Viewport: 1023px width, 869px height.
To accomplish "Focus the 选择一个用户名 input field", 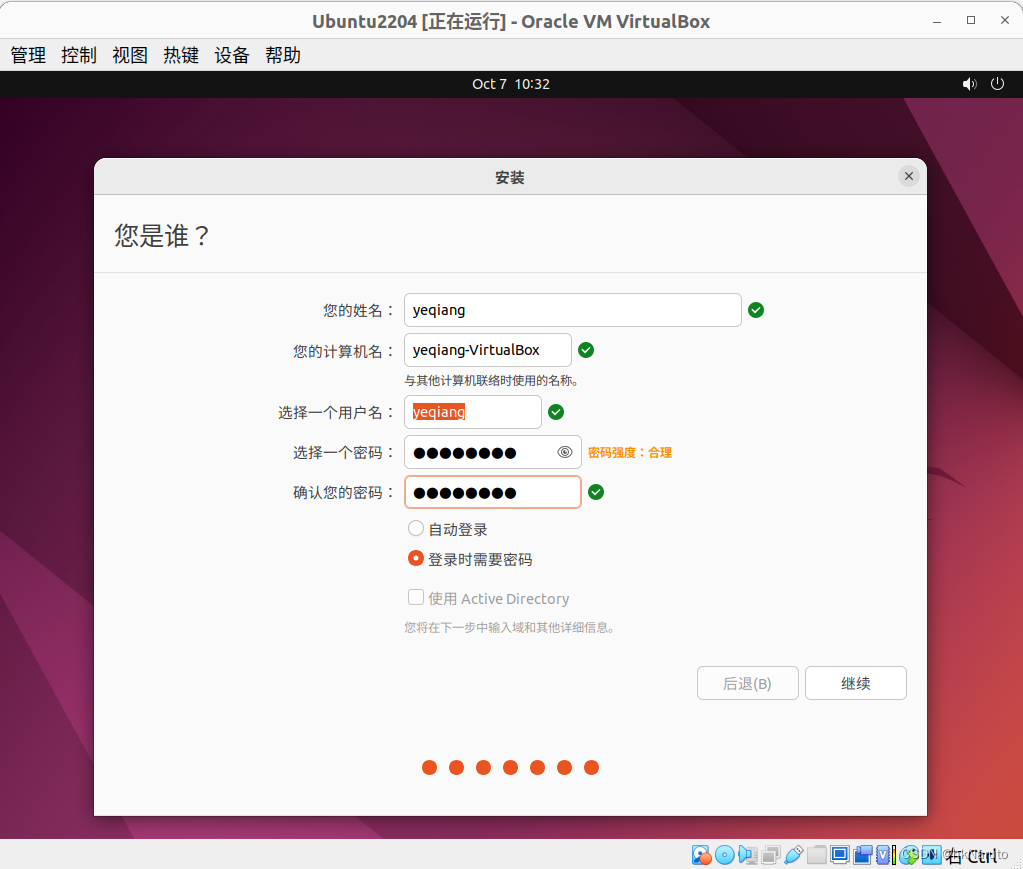I will coord(472,412).
